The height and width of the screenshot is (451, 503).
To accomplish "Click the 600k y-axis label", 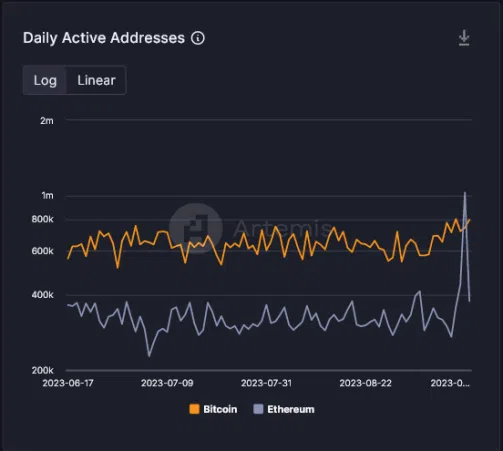I will click(x=42, y=251).
